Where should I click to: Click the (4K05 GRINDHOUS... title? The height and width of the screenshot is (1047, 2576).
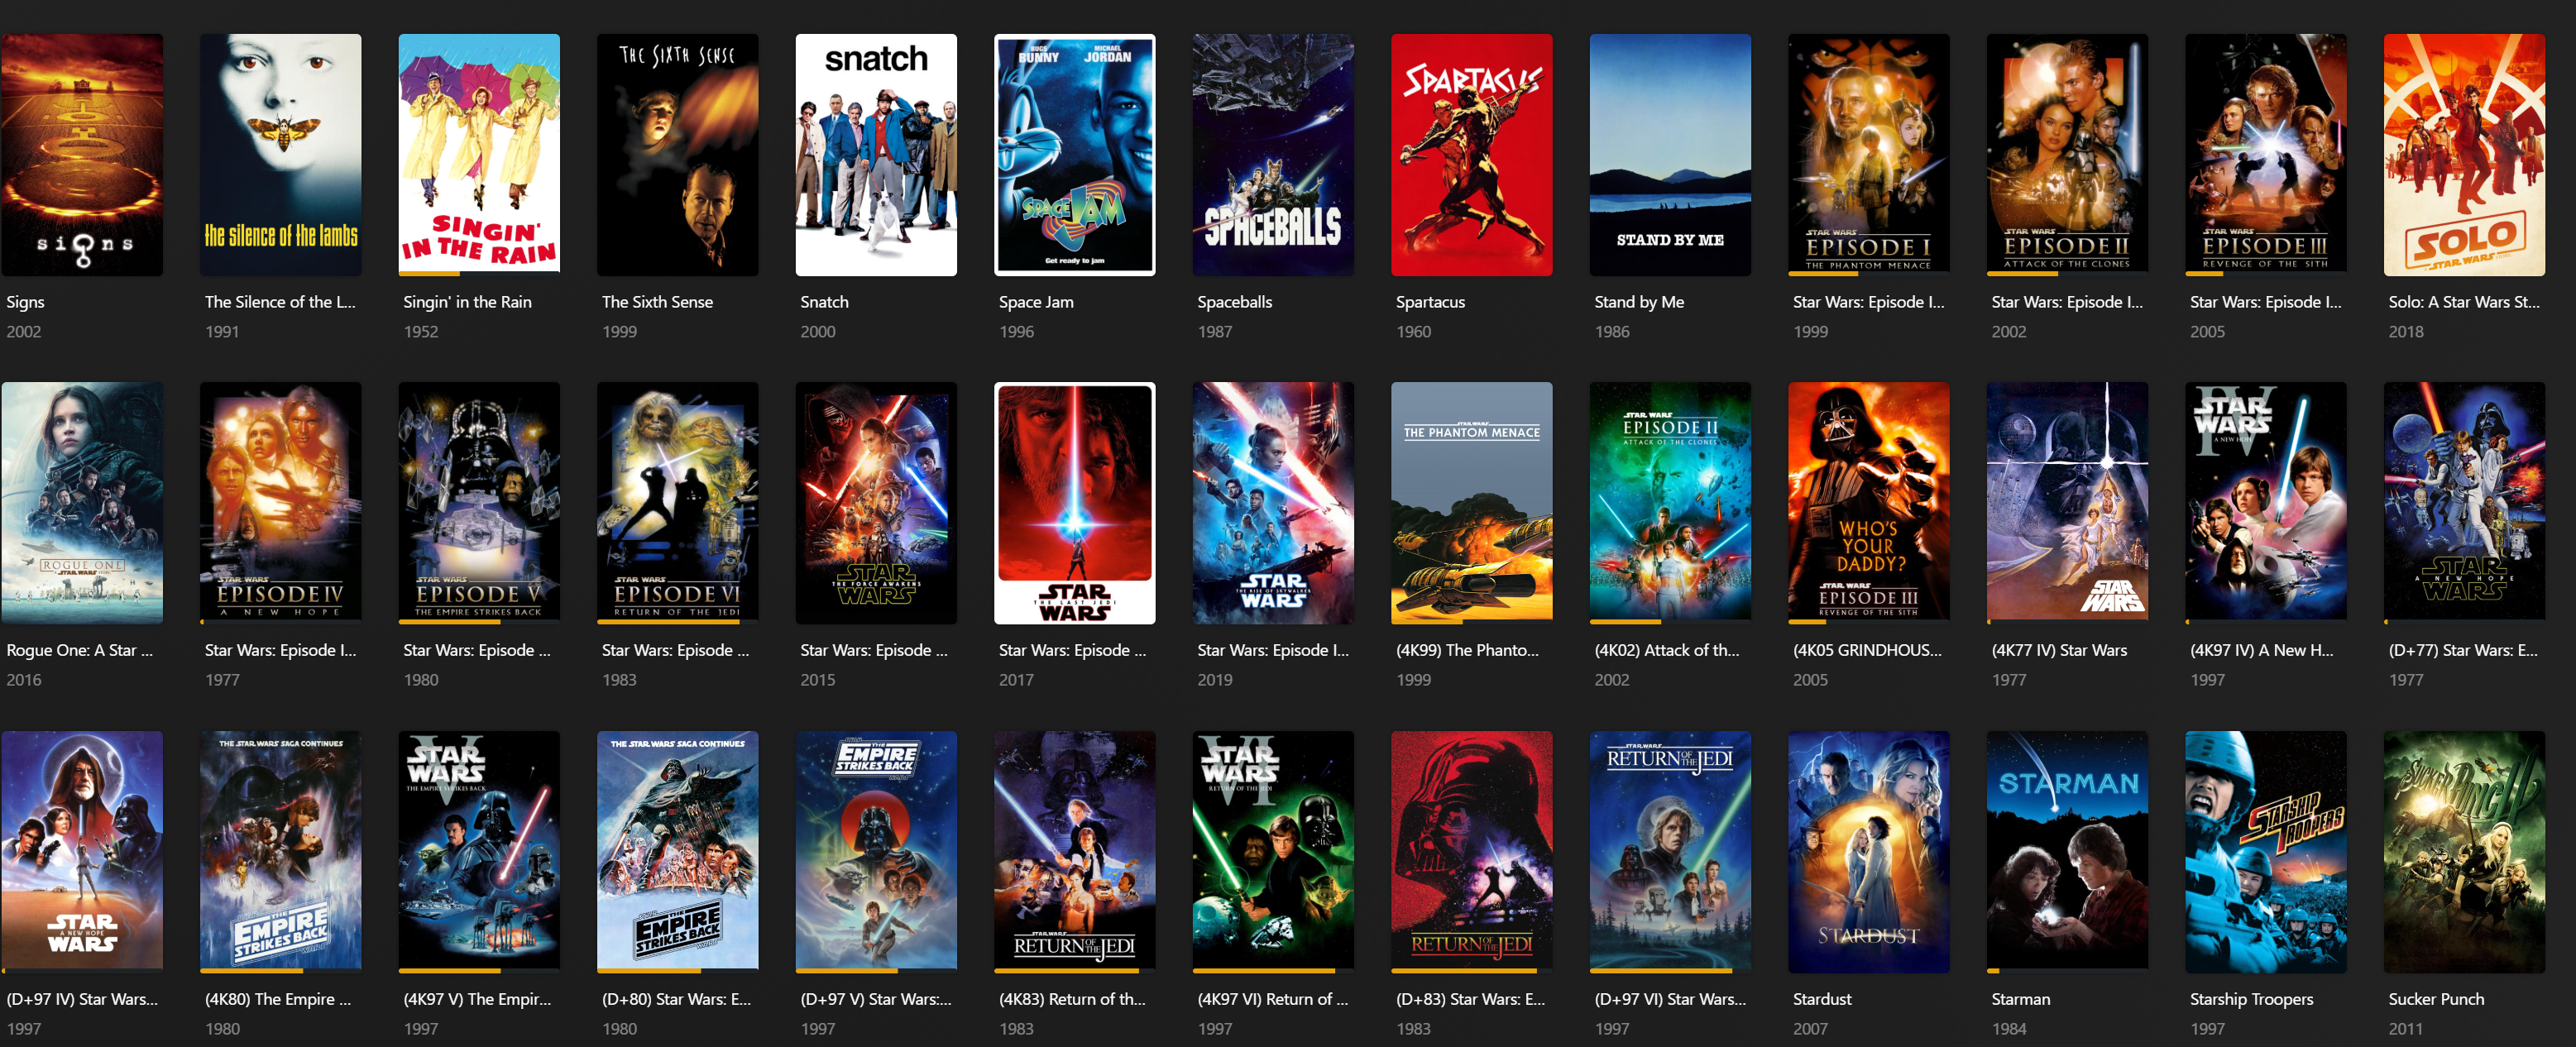[x=1867, y=650]
